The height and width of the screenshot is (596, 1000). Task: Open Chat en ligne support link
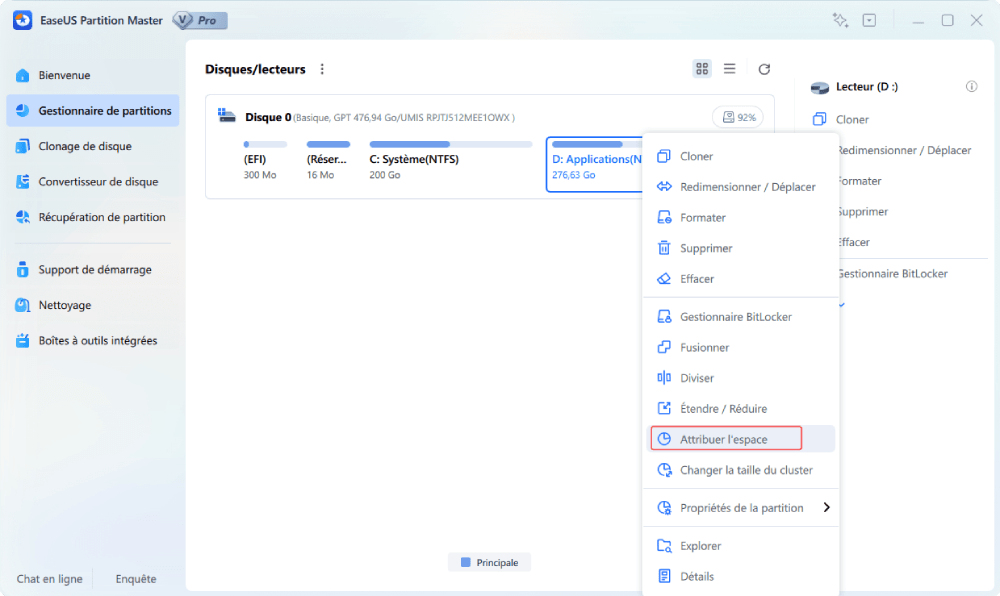tap(50, 579)
